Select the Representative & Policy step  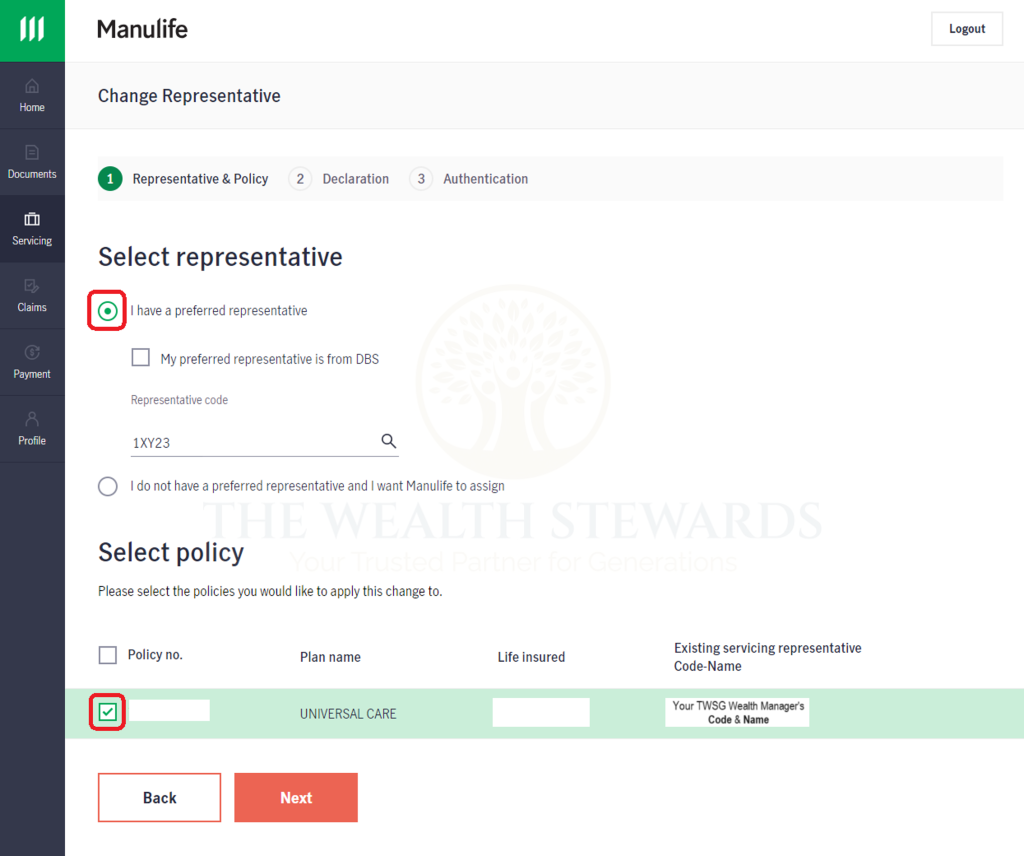[x=184, y=178]
